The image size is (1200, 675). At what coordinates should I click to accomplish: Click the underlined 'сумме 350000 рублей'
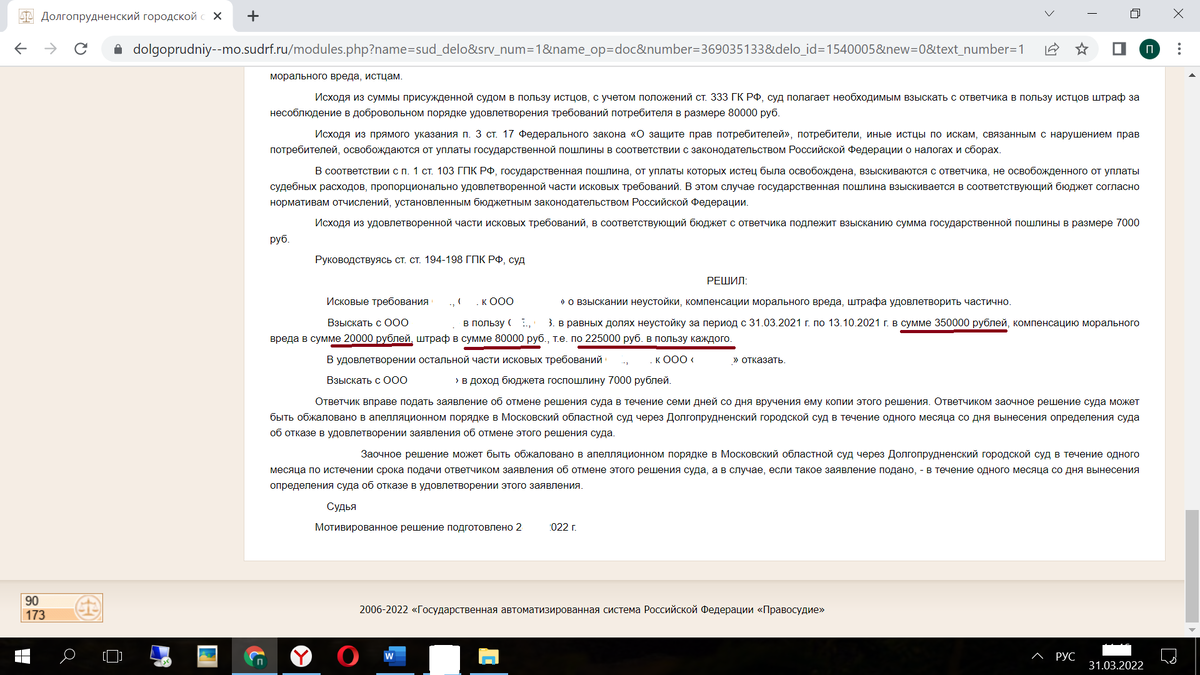pos(953,323)
